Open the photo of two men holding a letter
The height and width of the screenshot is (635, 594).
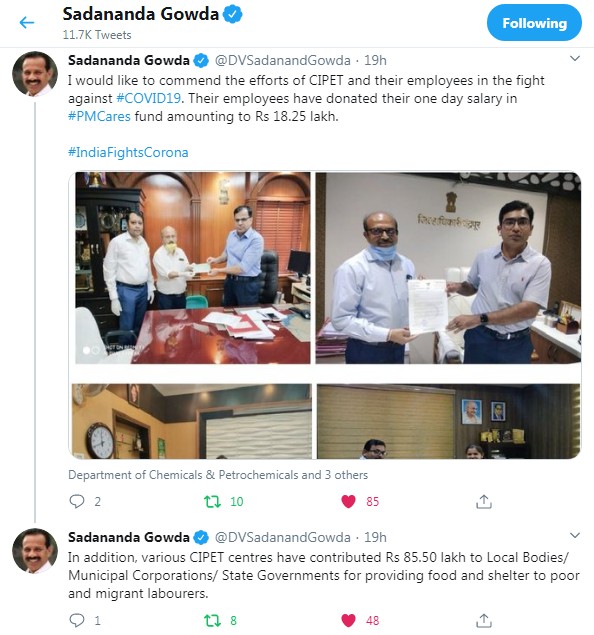click(448, 268)
